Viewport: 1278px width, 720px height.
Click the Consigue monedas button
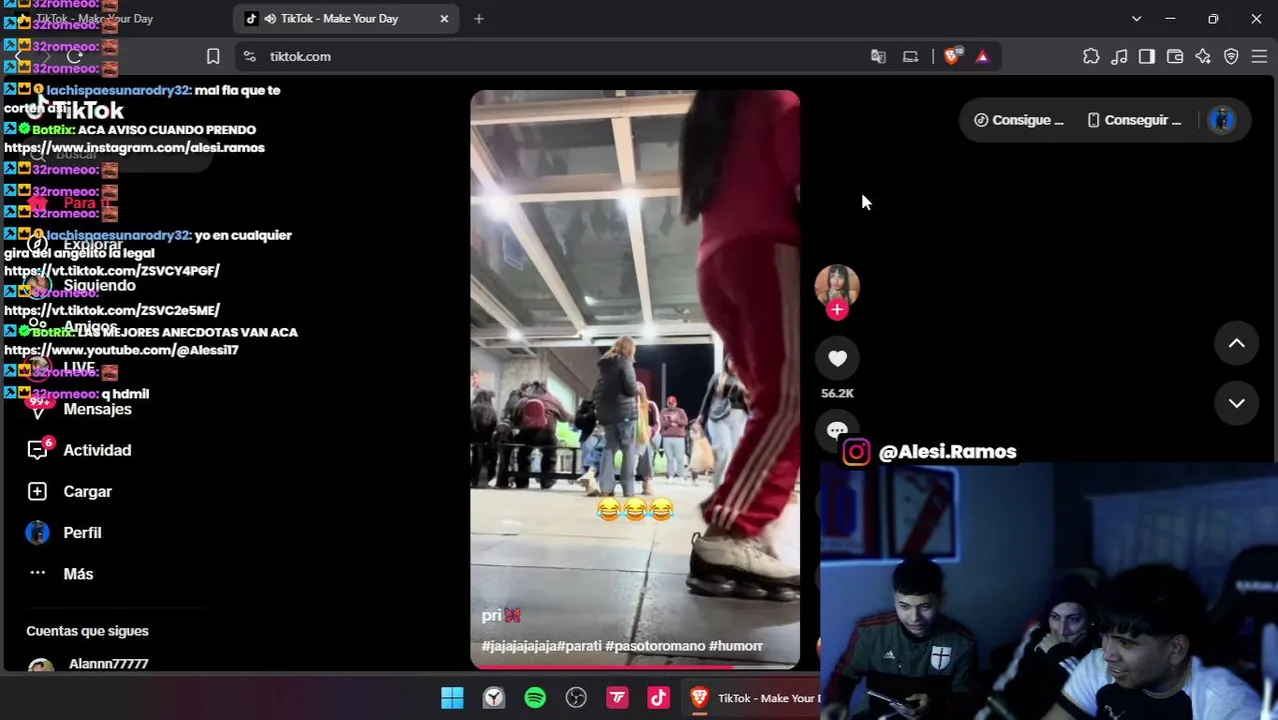[x=1018, y=120]
